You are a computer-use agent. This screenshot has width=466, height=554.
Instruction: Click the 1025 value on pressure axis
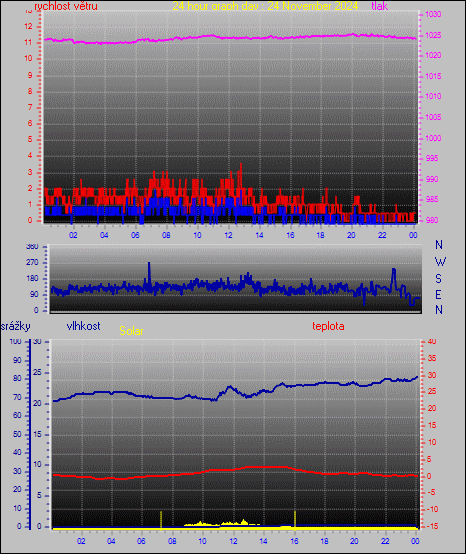[433, 35]
